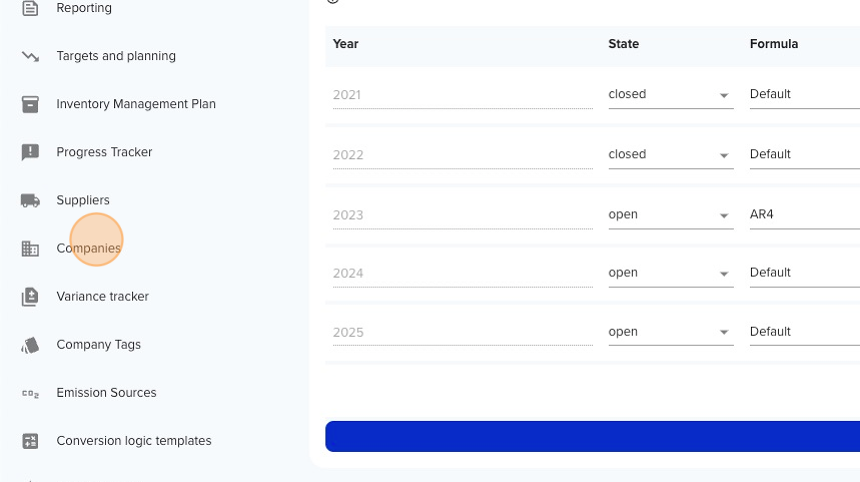
Task: Click the Inventory Management Plan box icon
Action: (x=30, y=104)
